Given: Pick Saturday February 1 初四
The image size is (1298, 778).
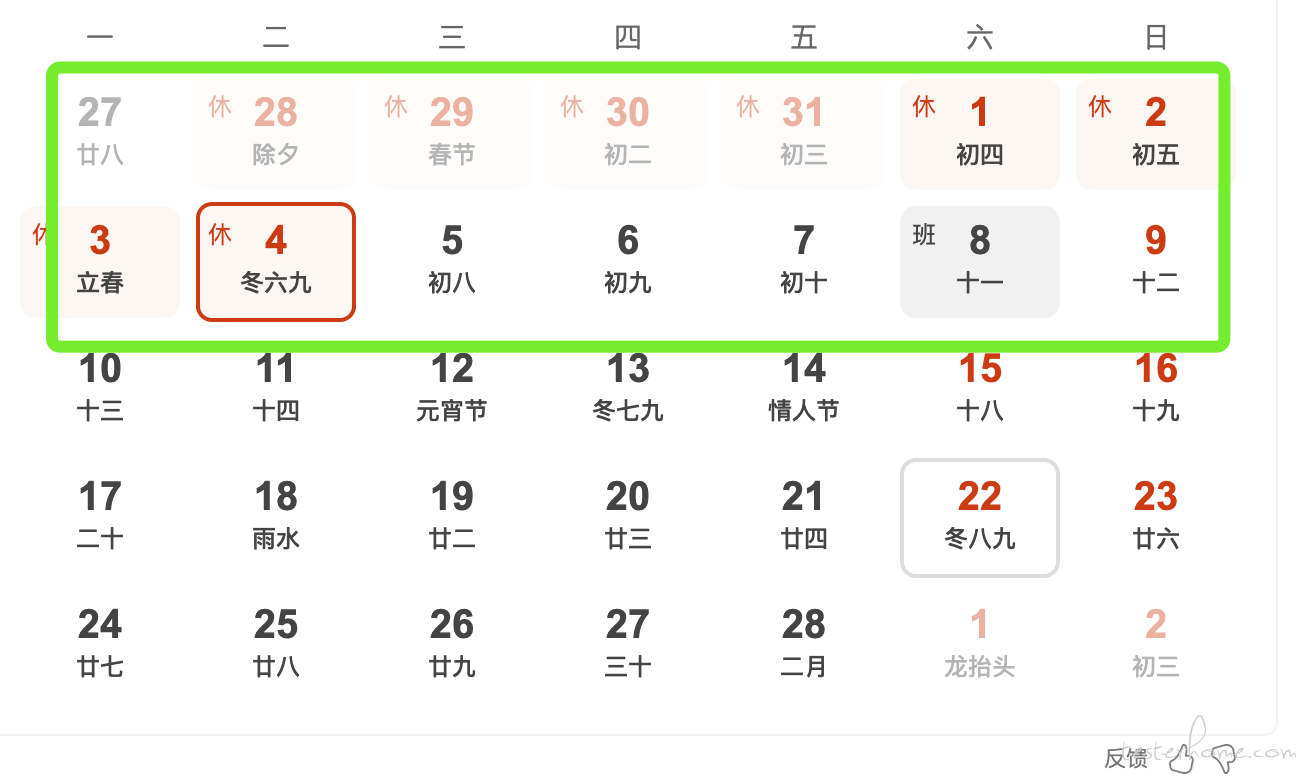Looking at the screenshot, I should 980,134.
